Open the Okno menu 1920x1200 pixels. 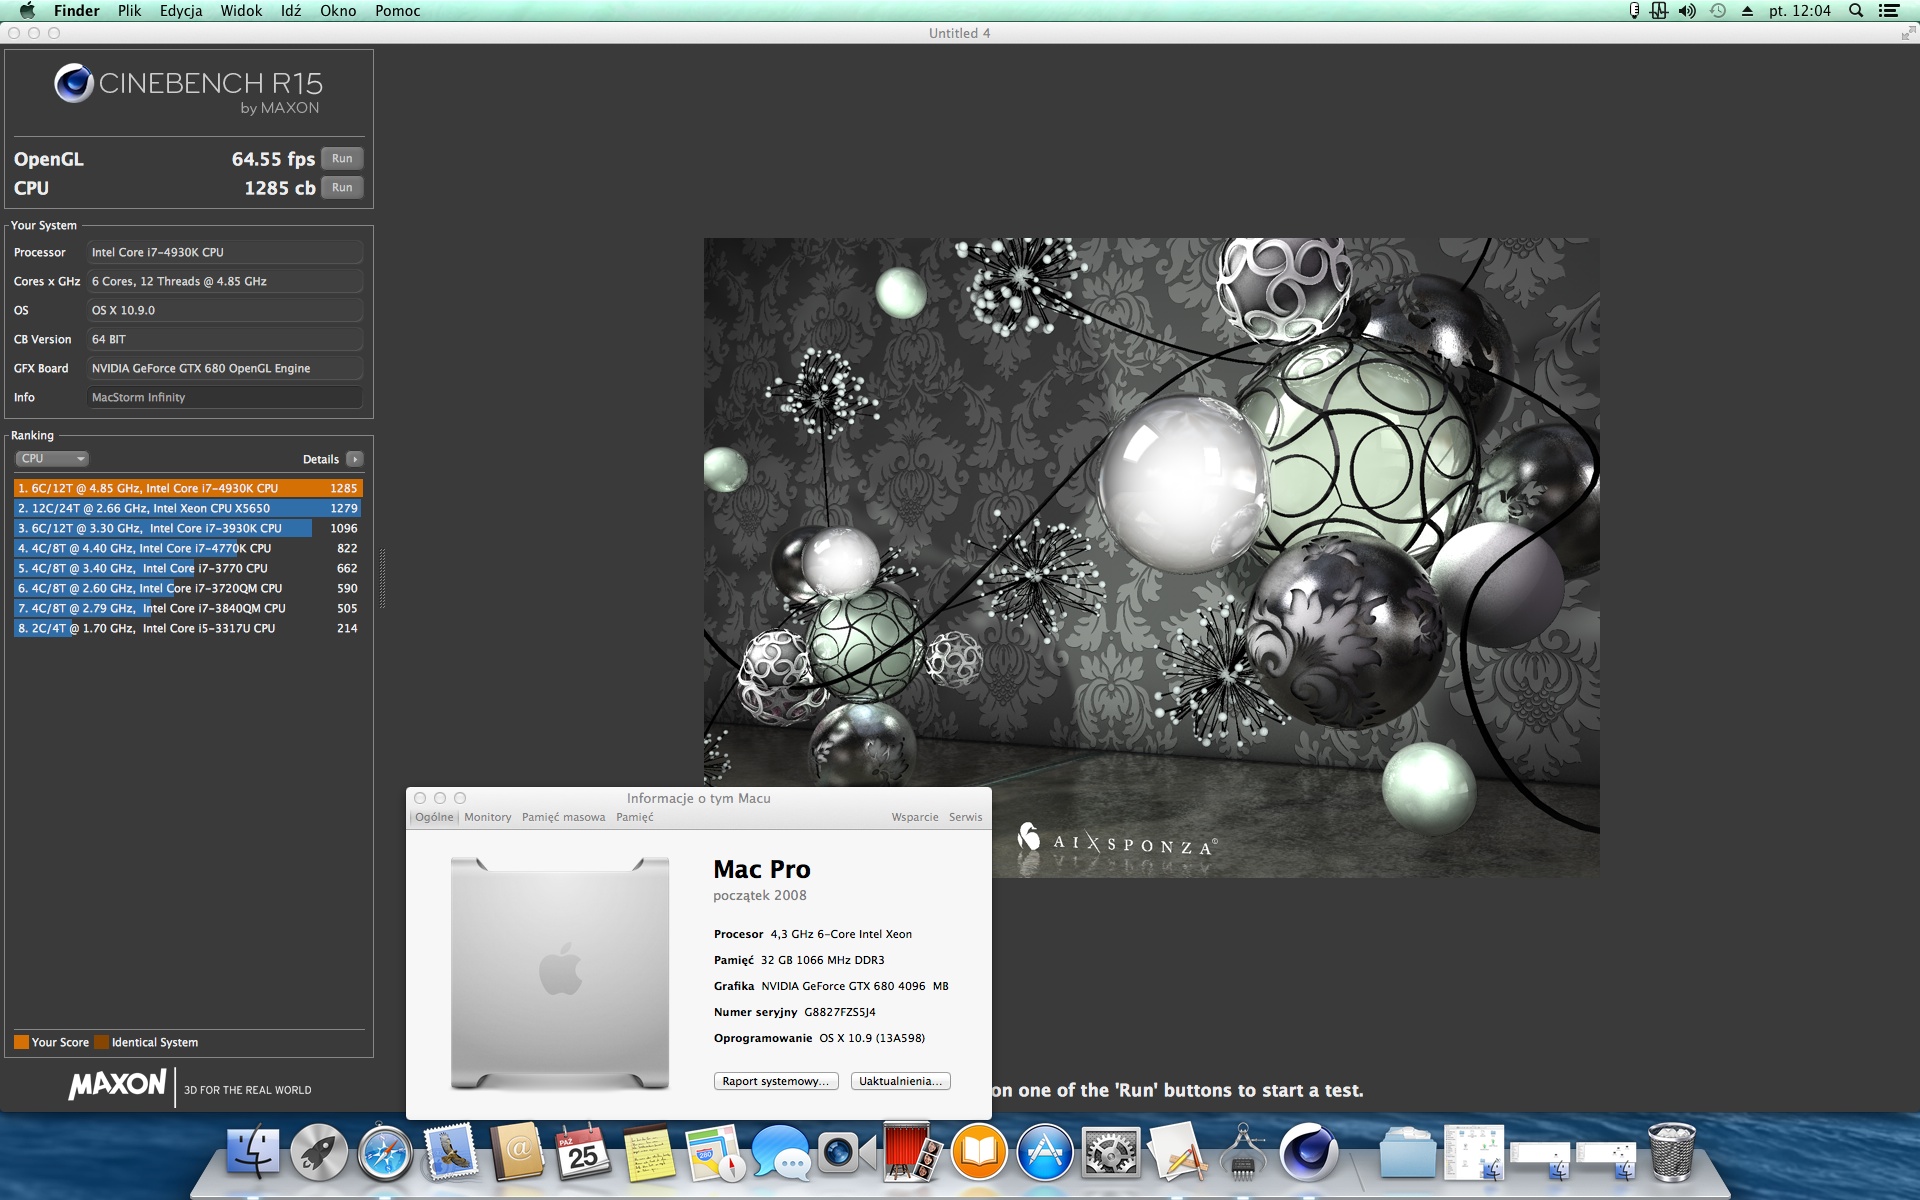(338, 11)
